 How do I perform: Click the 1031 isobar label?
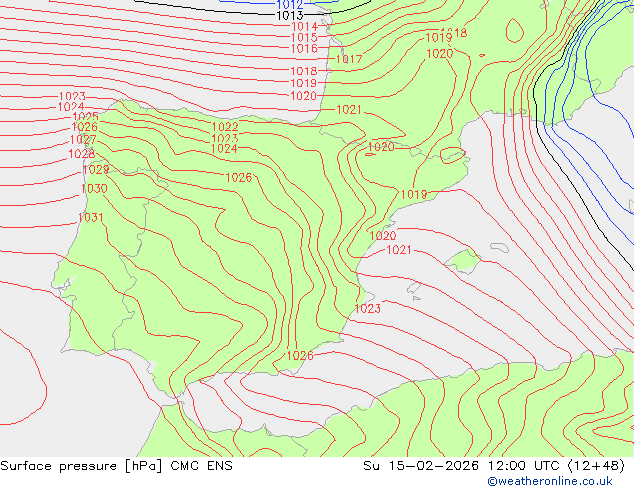(91, 218)
